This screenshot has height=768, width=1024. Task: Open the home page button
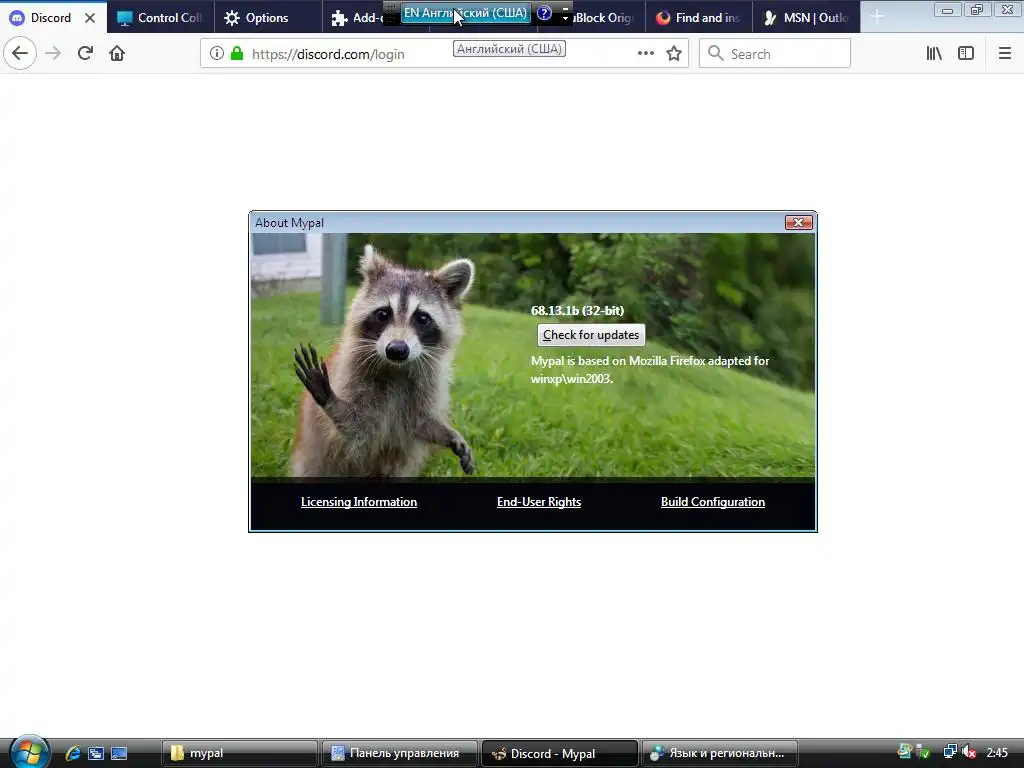(117, 53)
